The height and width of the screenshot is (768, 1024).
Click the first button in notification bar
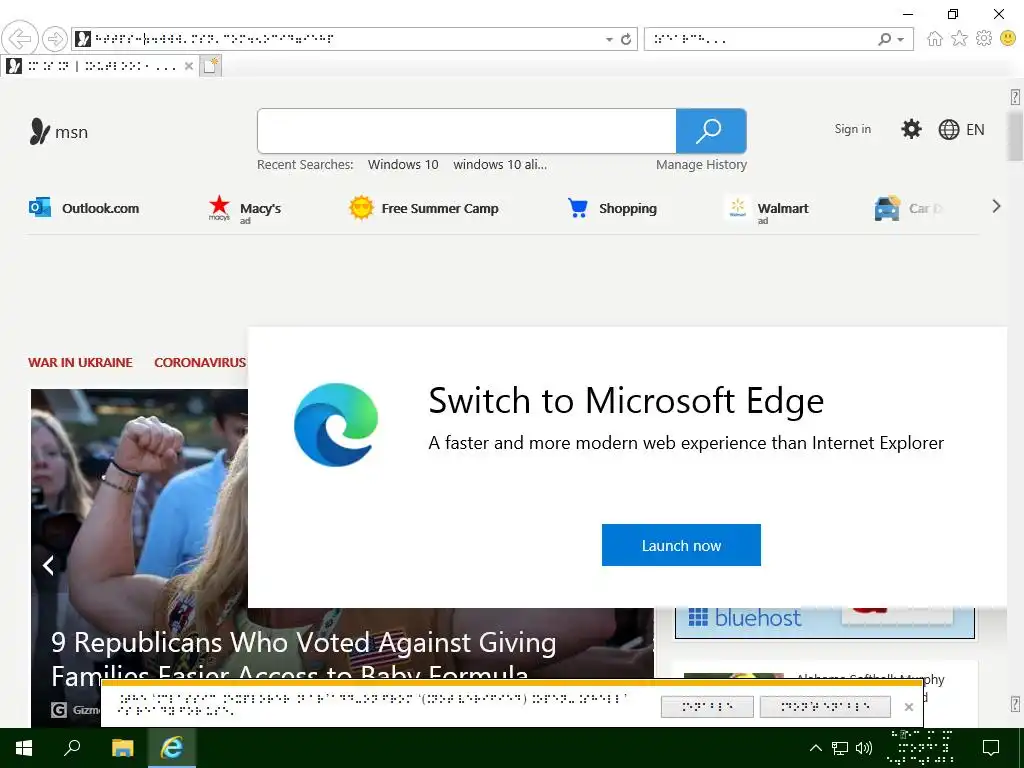[707, 707]
